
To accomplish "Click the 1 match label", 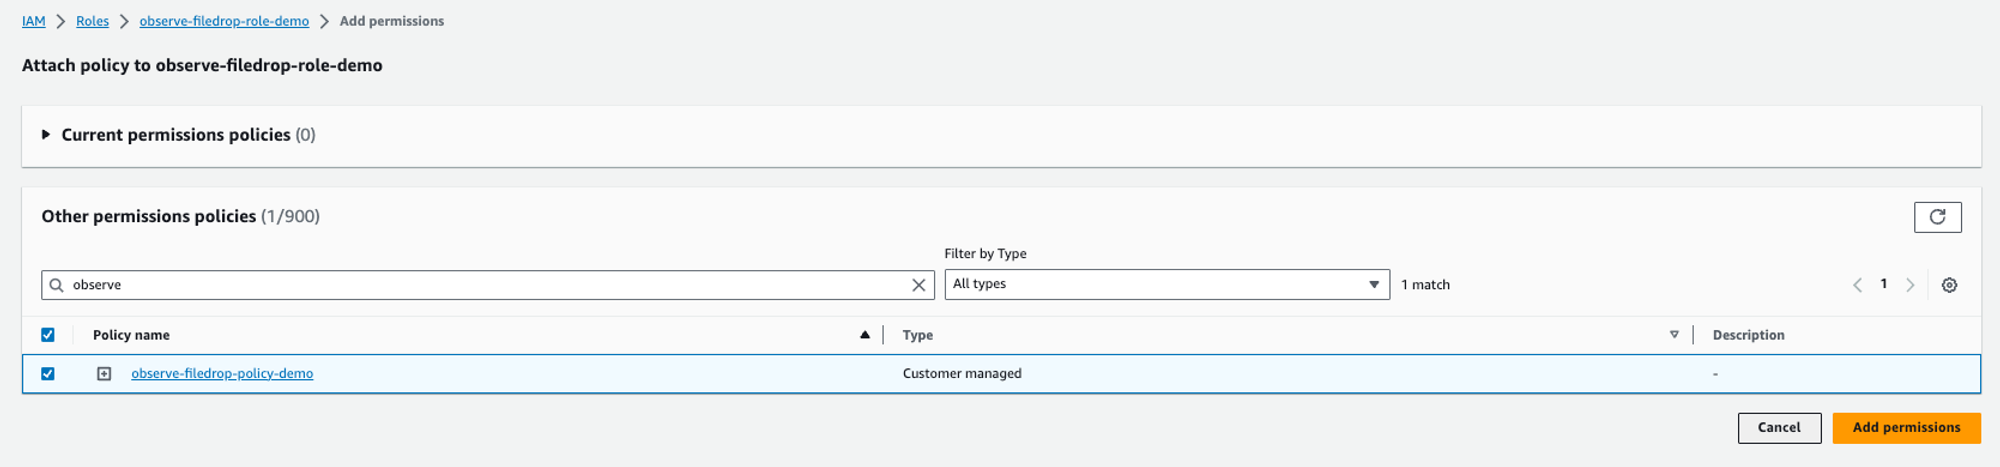I will [1425, 285].
